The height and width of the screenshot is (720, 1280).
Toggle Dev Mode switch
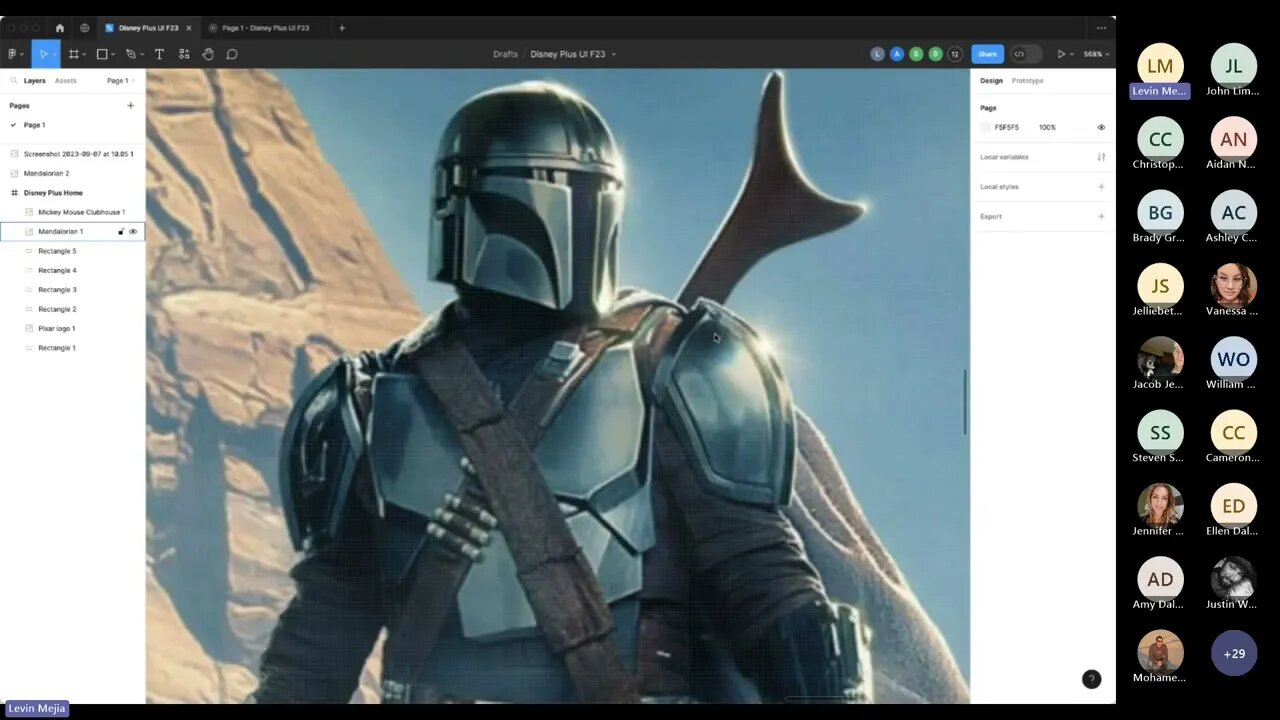tap(1025, 54)
